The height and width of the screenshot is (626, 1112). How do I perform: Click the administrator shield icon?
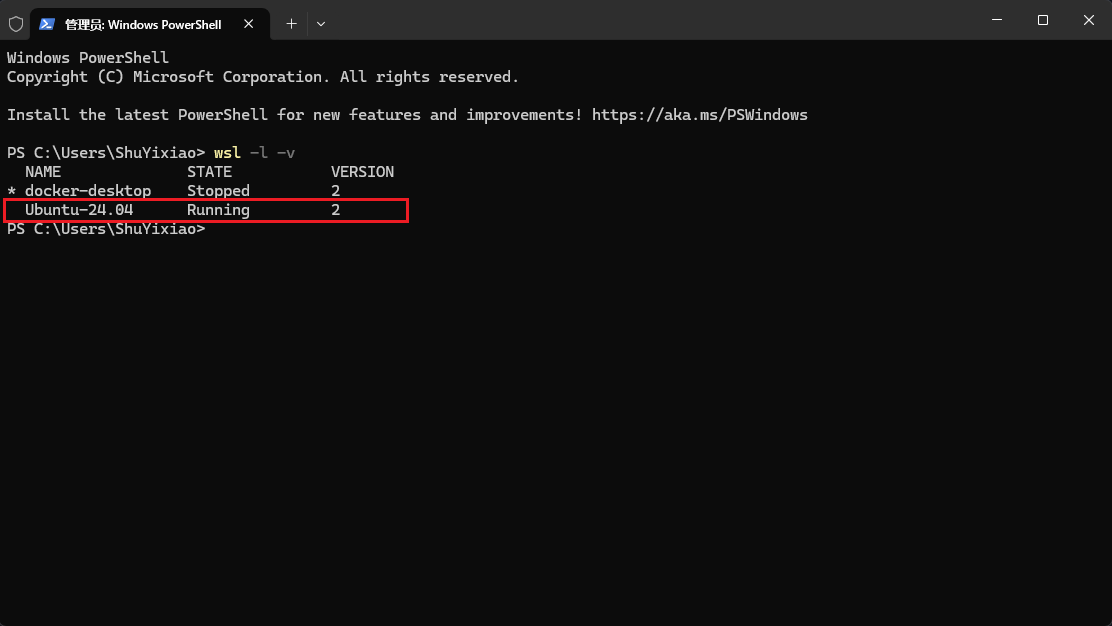pyautogui.click(x=16, y=24)
